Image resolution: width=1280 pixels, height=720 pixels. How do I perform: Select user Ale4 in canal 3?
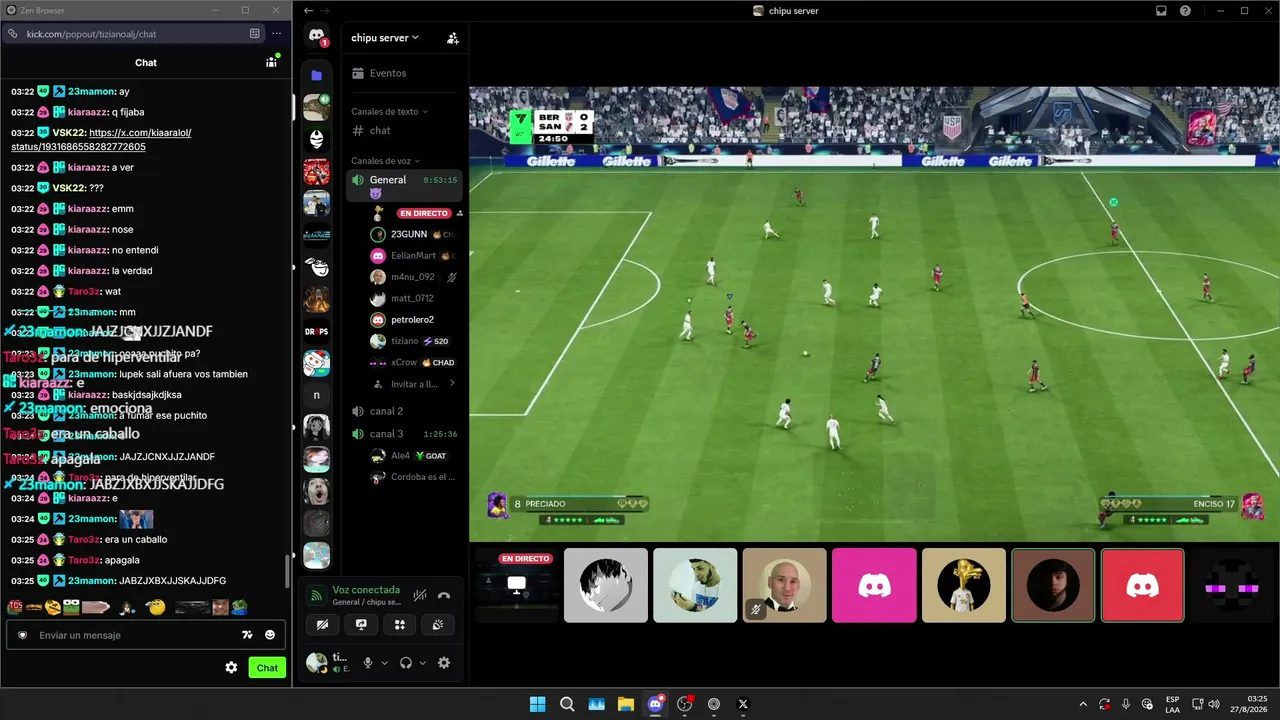click(x=413, y=456)
